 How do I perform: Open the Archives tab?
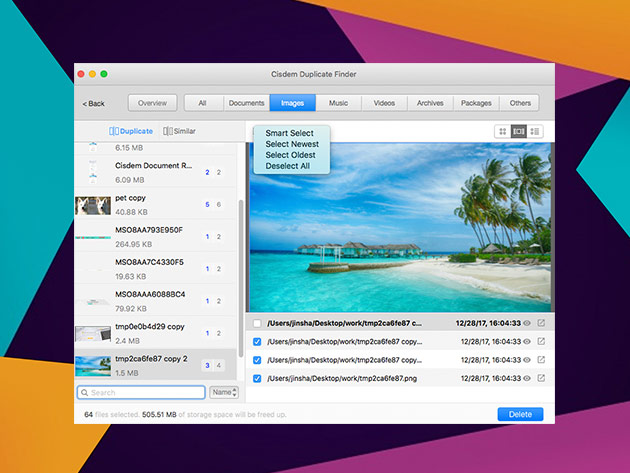430,103
